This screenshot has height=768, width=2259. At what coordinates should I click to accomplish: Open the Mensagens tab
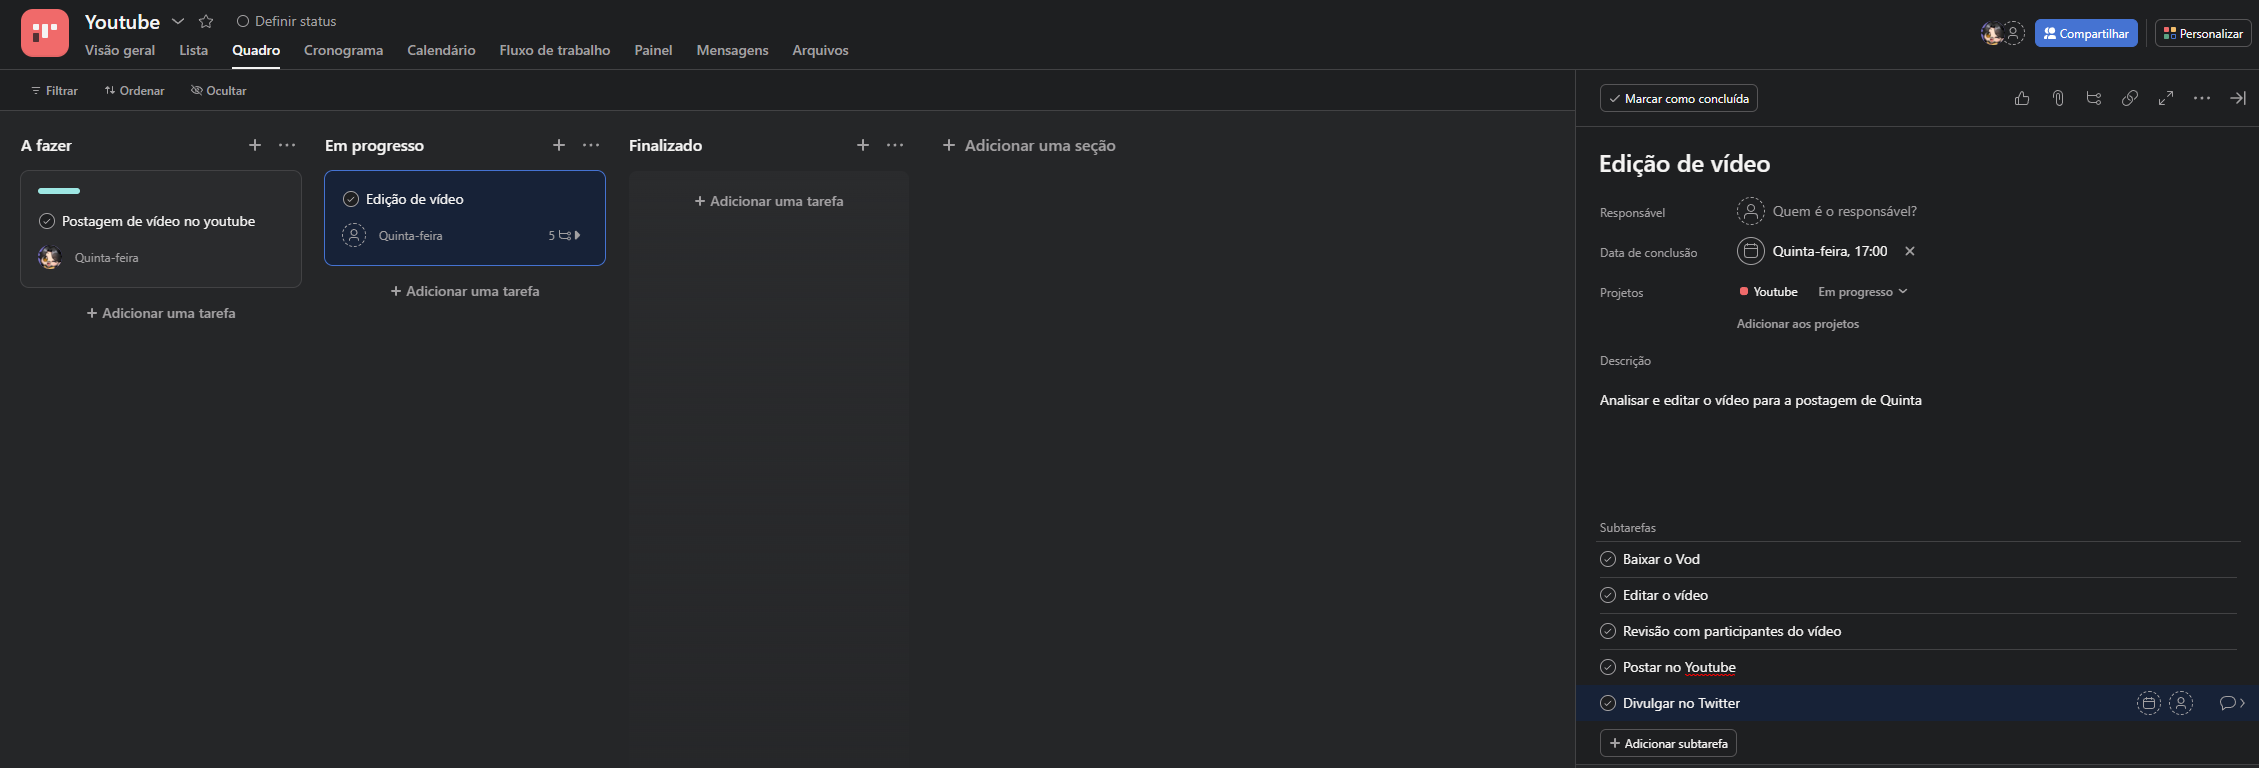click(732, 50)
